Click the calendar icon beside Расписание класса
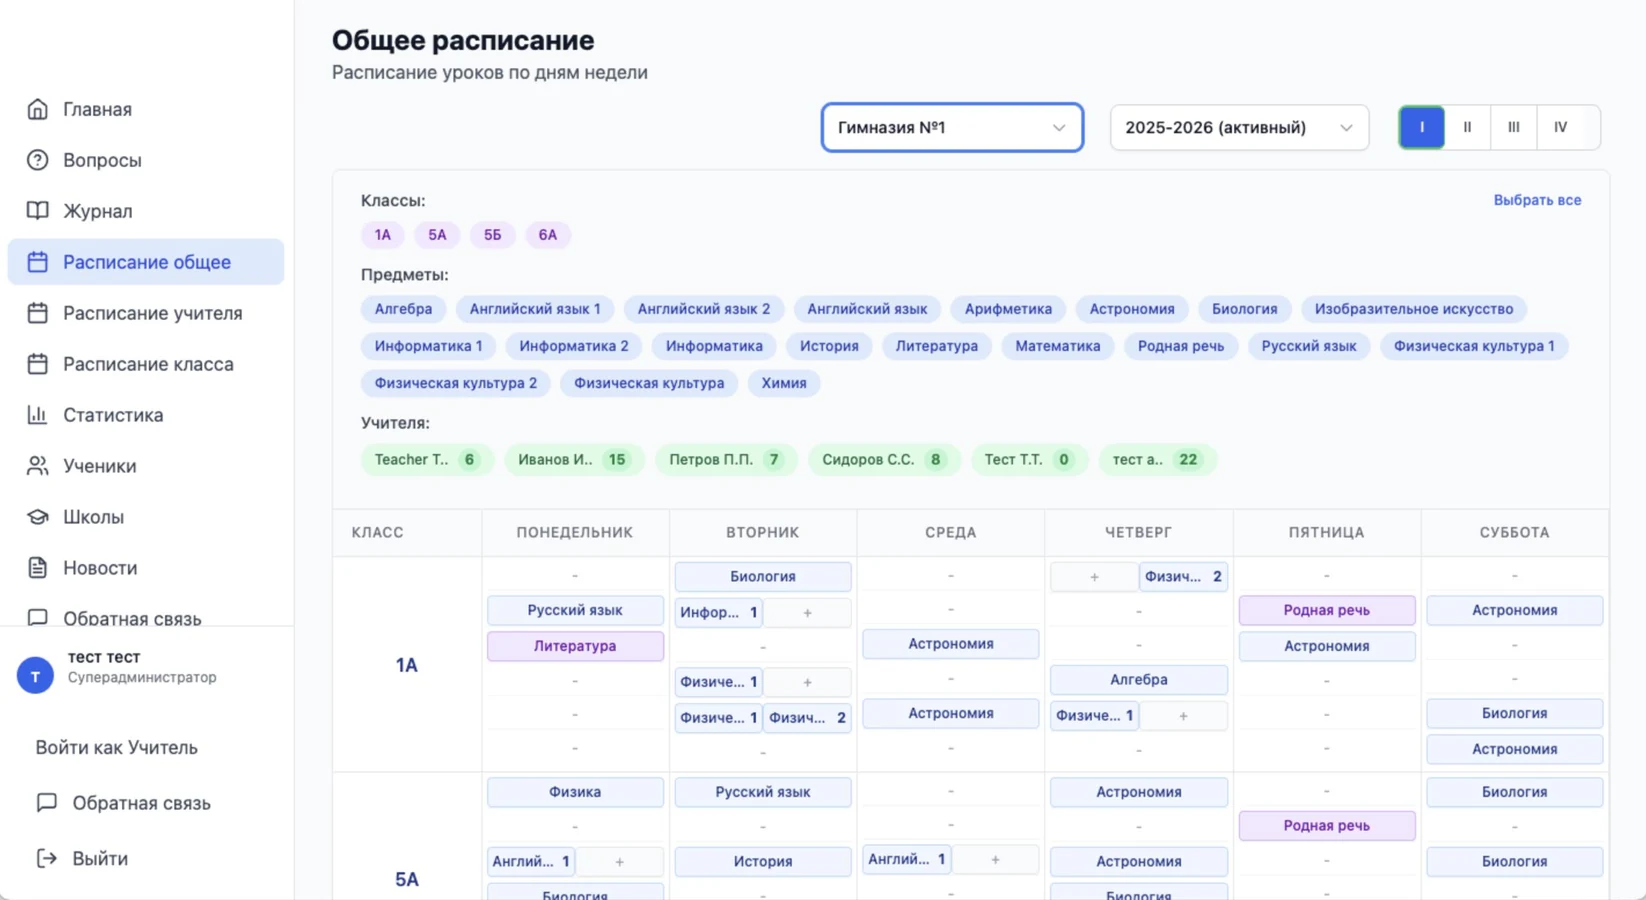The width and height of the screenshot is (1646, 900). pos(37,364)
